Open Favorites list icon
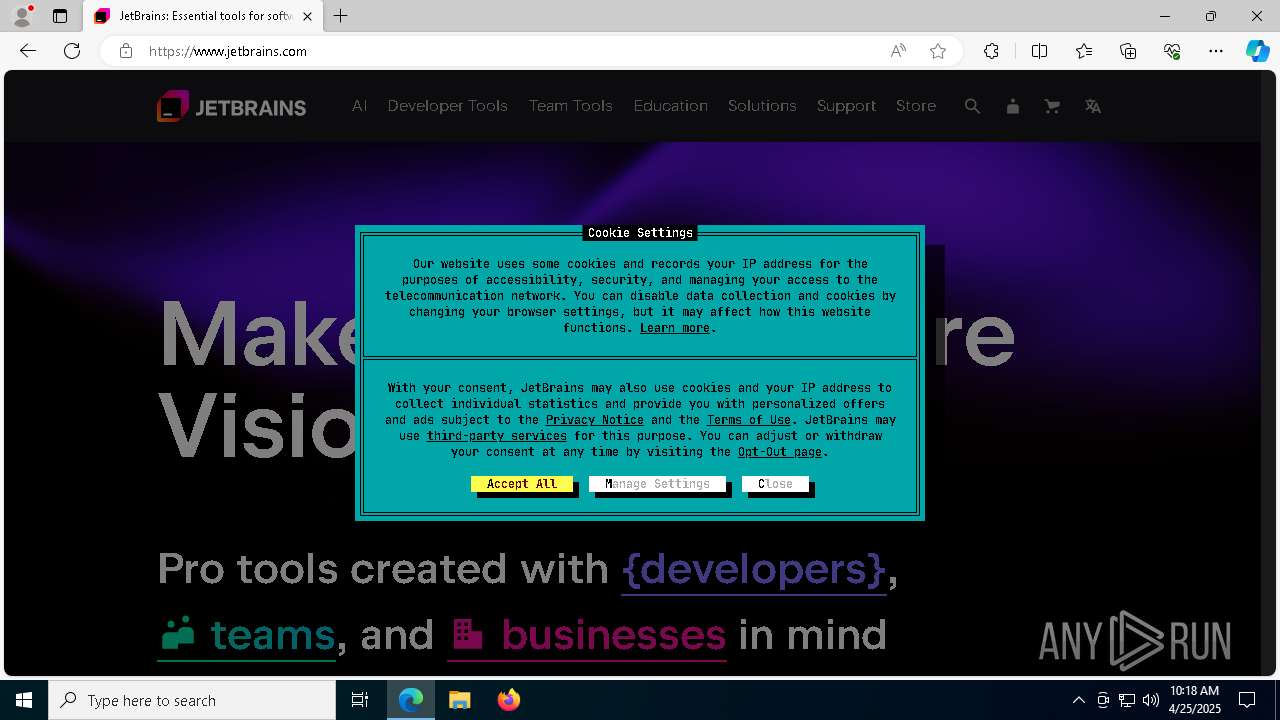This screenshot has width=1280, height=720. (1084, 51)
